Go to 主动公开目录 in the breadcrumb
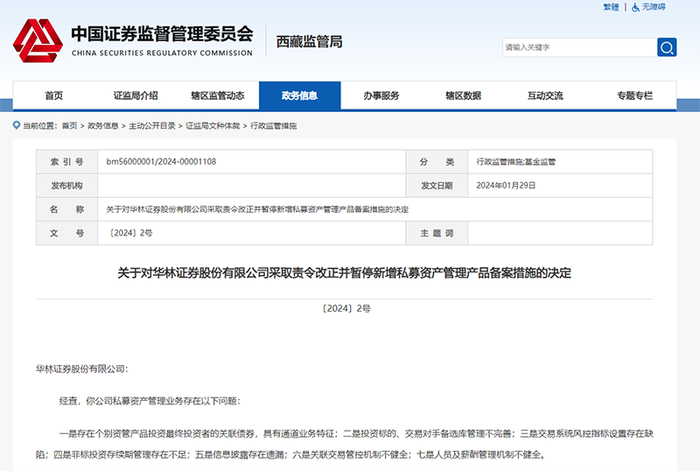The image size is (700, 471). (152, 126)
